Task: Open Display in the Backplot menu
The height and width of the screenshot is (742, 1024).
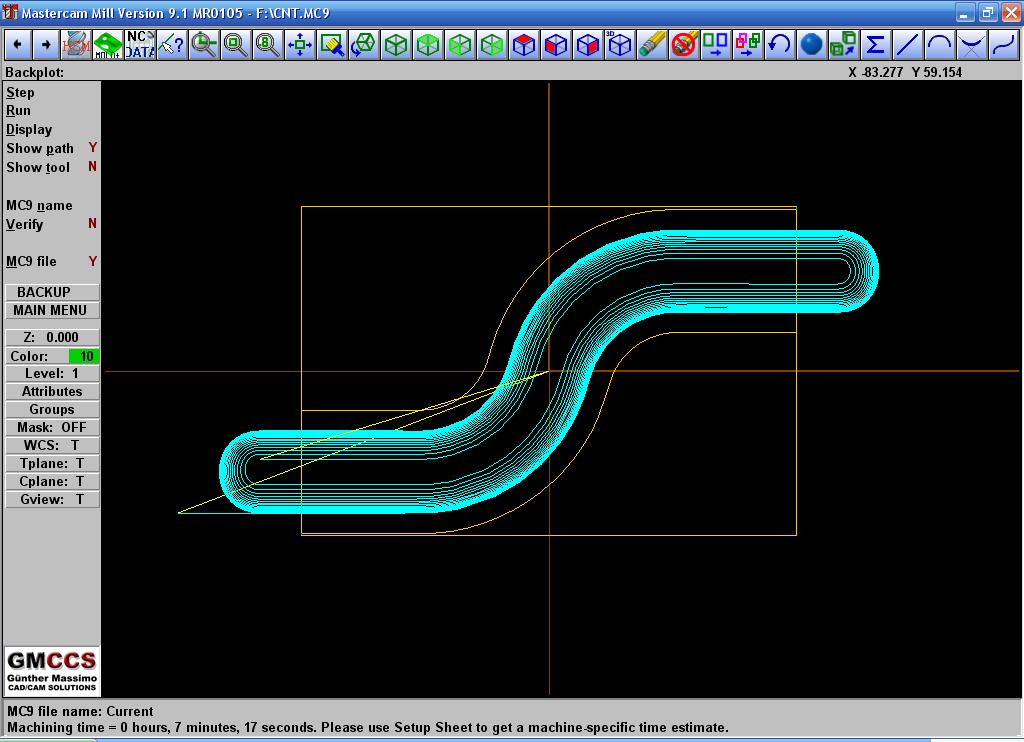Action: point(29,129)
